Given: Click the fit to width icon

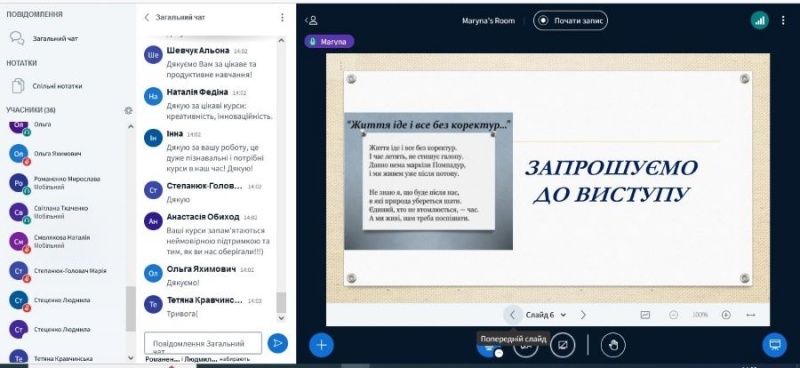Looking at the screenshot, I should pos(751,315).
